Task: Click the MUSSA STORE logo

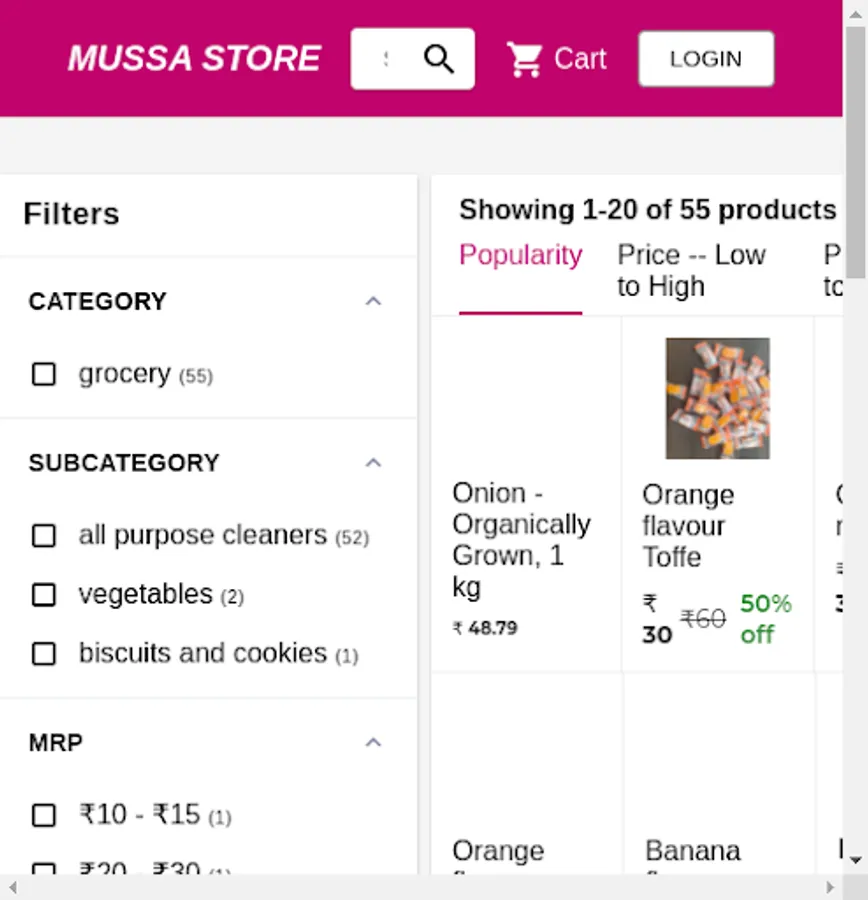Action: tap(194, 59)
